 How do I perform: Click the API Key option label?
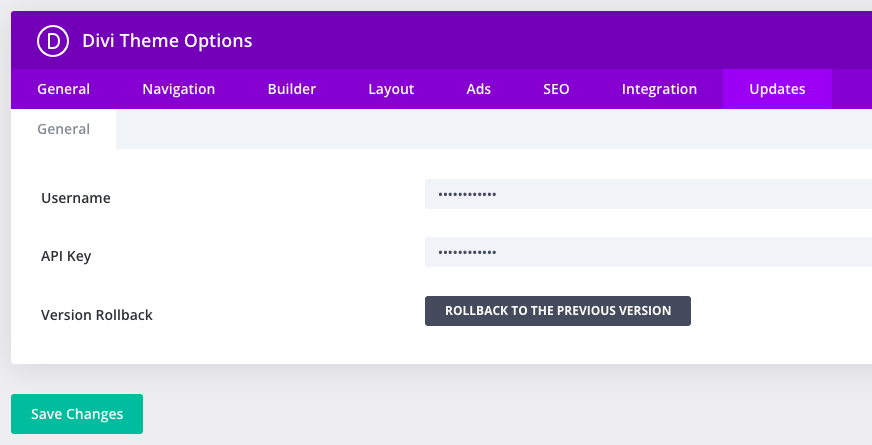pos(66,256)
